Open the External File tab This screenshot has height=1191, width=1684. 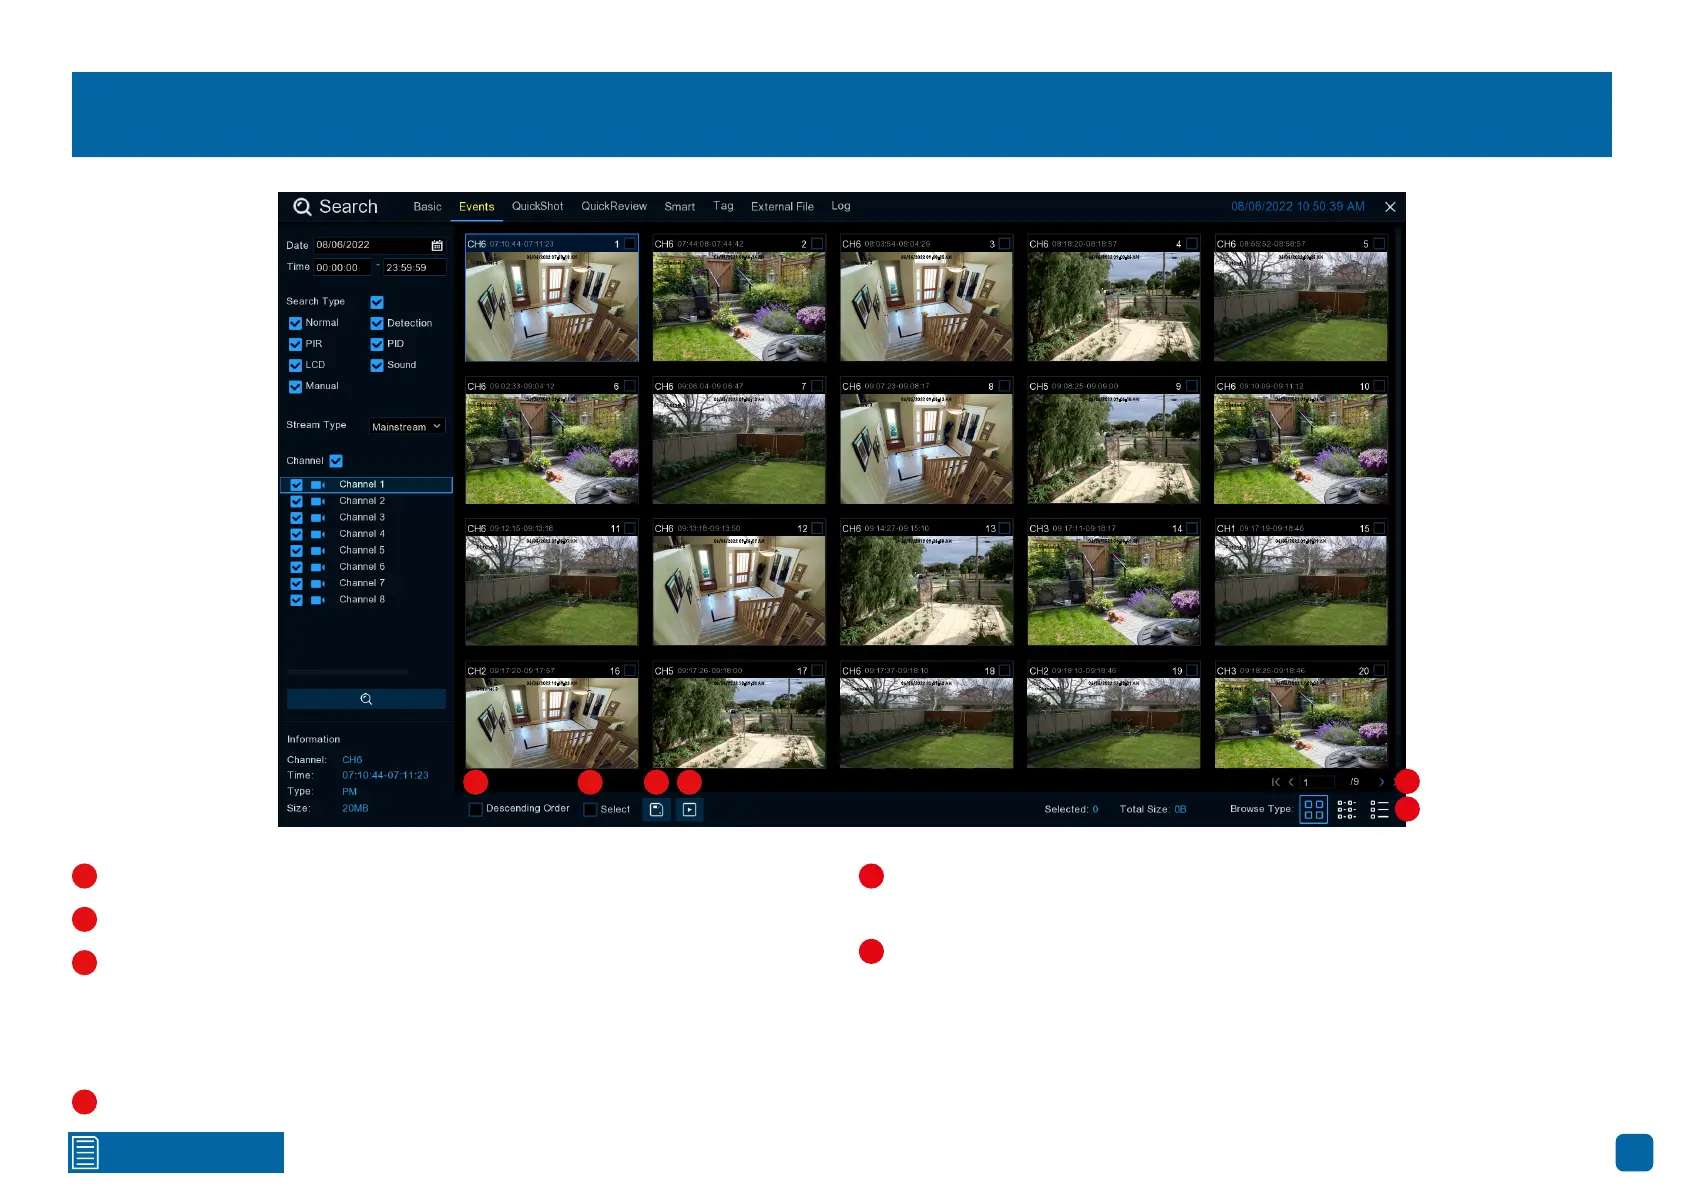782,207
